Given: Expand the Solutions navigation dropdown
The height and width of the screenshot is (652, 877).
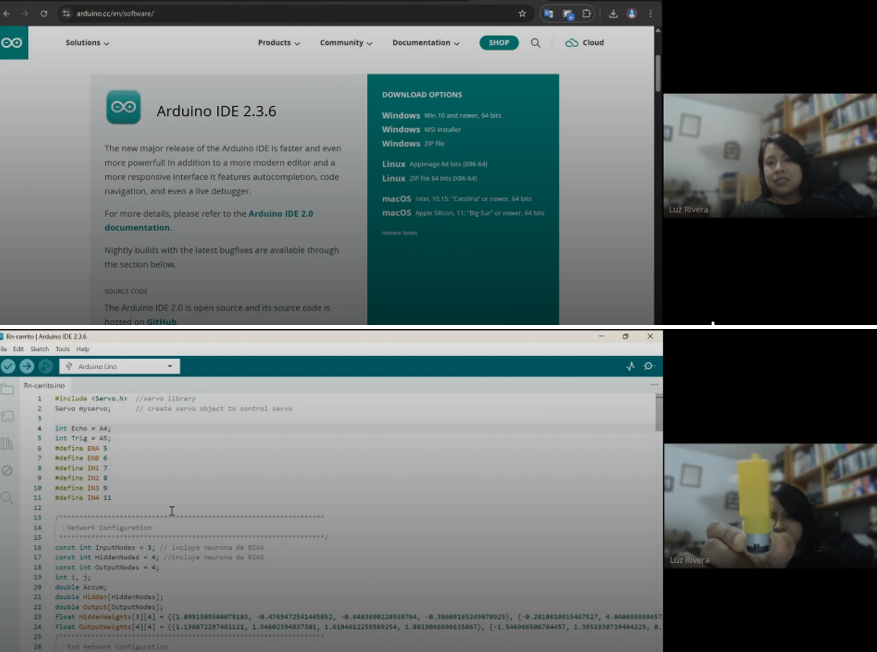Looking at the screenshot, I should click(x=87, y=43).
